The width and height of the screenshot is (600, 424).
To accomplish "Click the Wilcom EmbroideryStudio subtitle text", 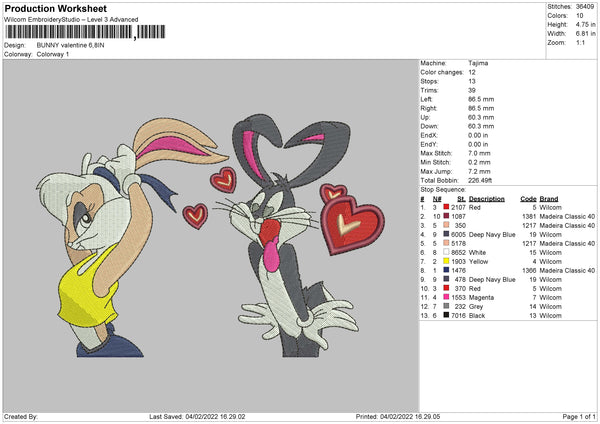I will [x=71, y=20].
